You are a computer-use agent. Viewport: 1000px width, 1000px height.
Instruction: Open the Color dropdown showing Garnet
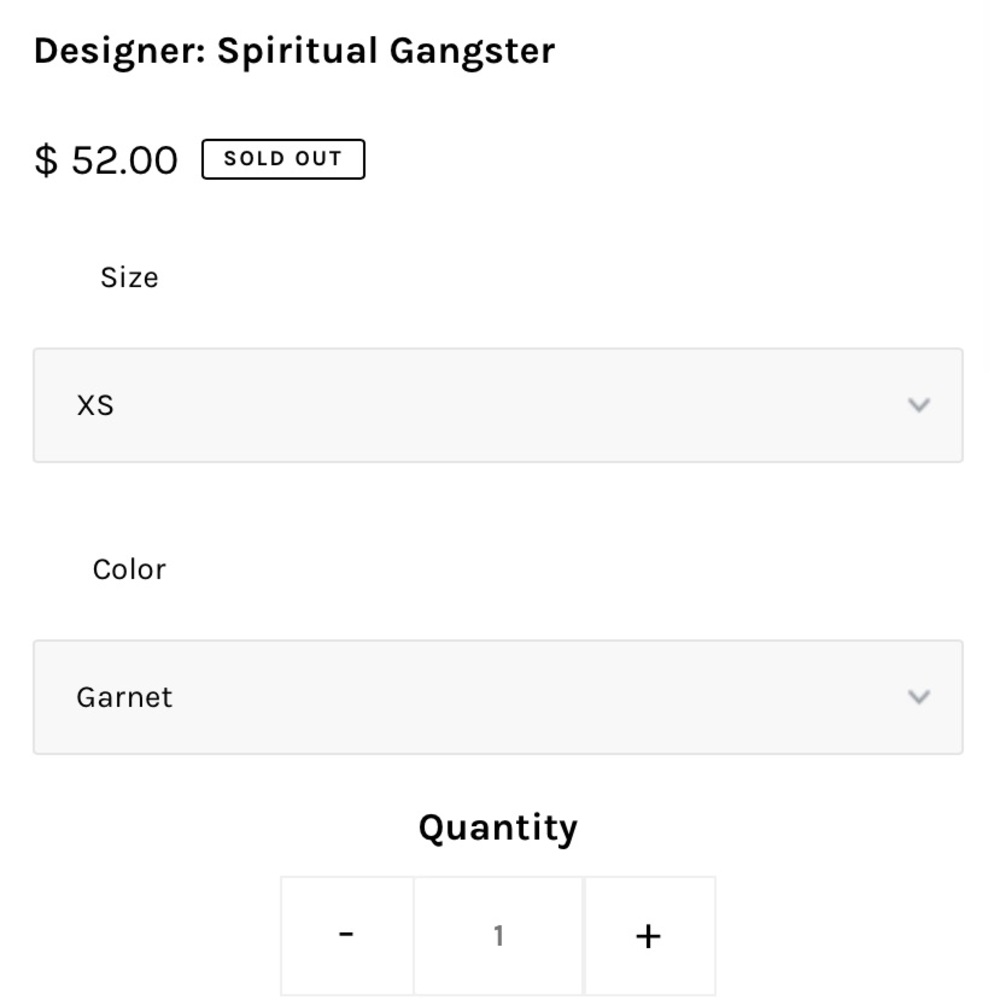click(x=497, y=697)
